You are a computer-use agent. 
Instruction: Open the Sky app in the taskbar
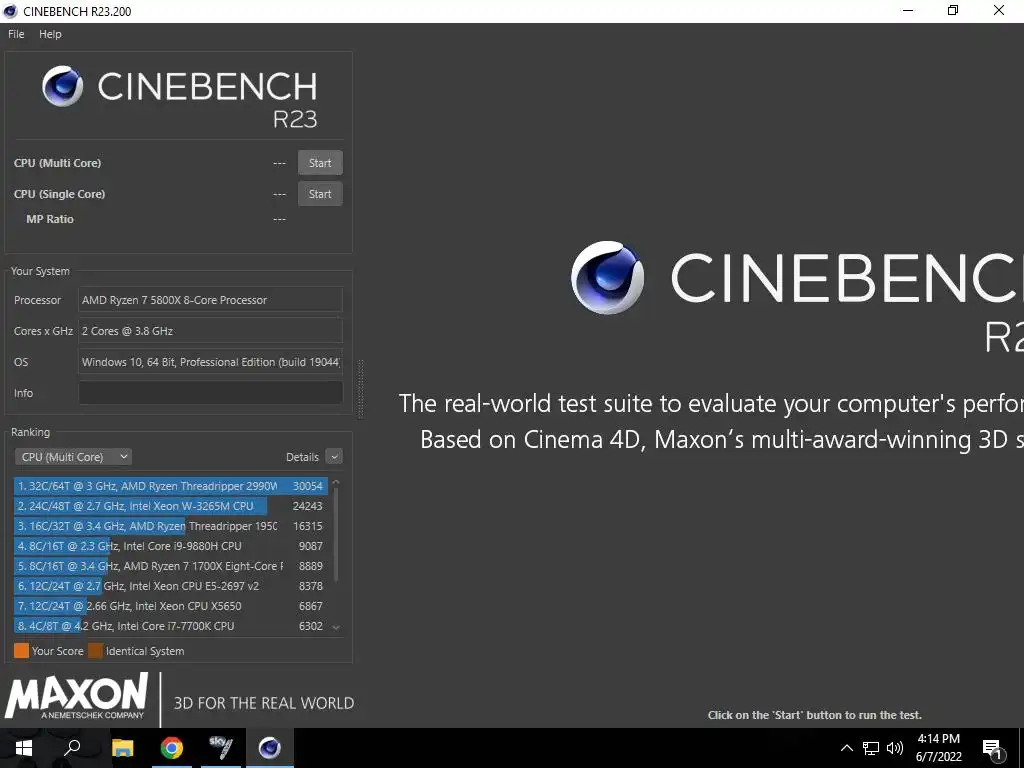pos(221,748)
